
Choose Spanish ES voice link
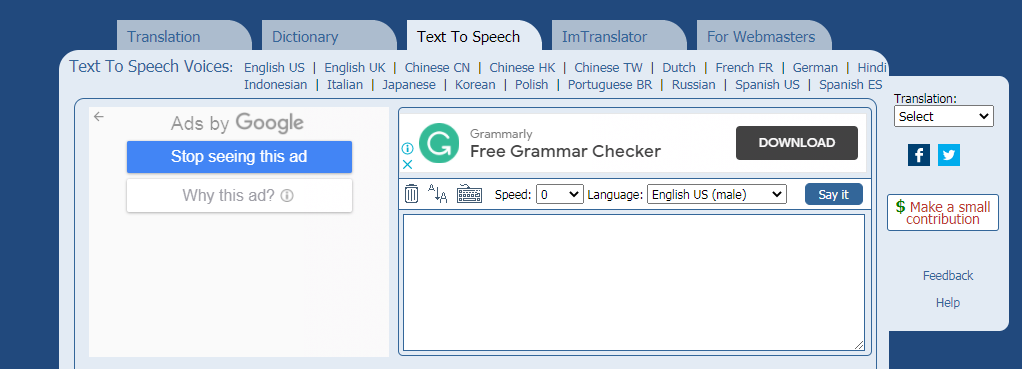[x=851, y=85]
